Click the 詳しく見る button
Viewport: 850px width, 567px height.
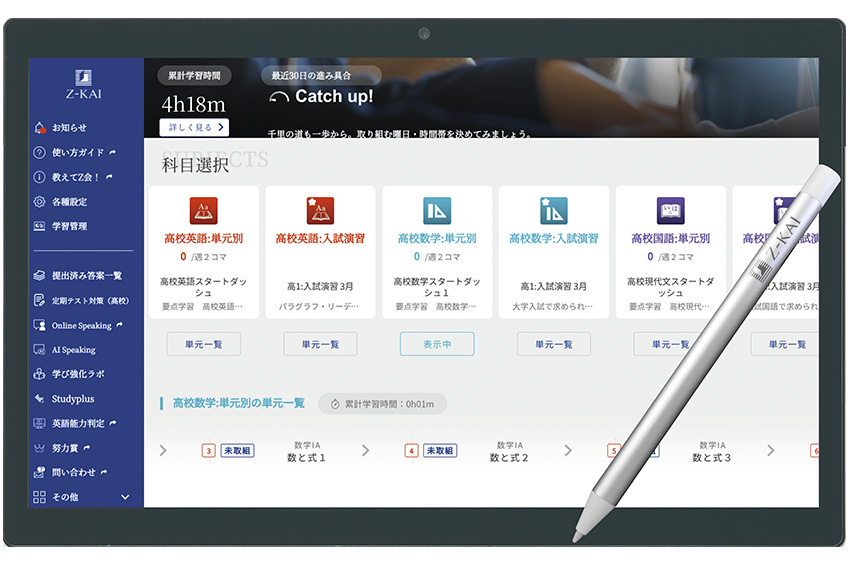194,127
